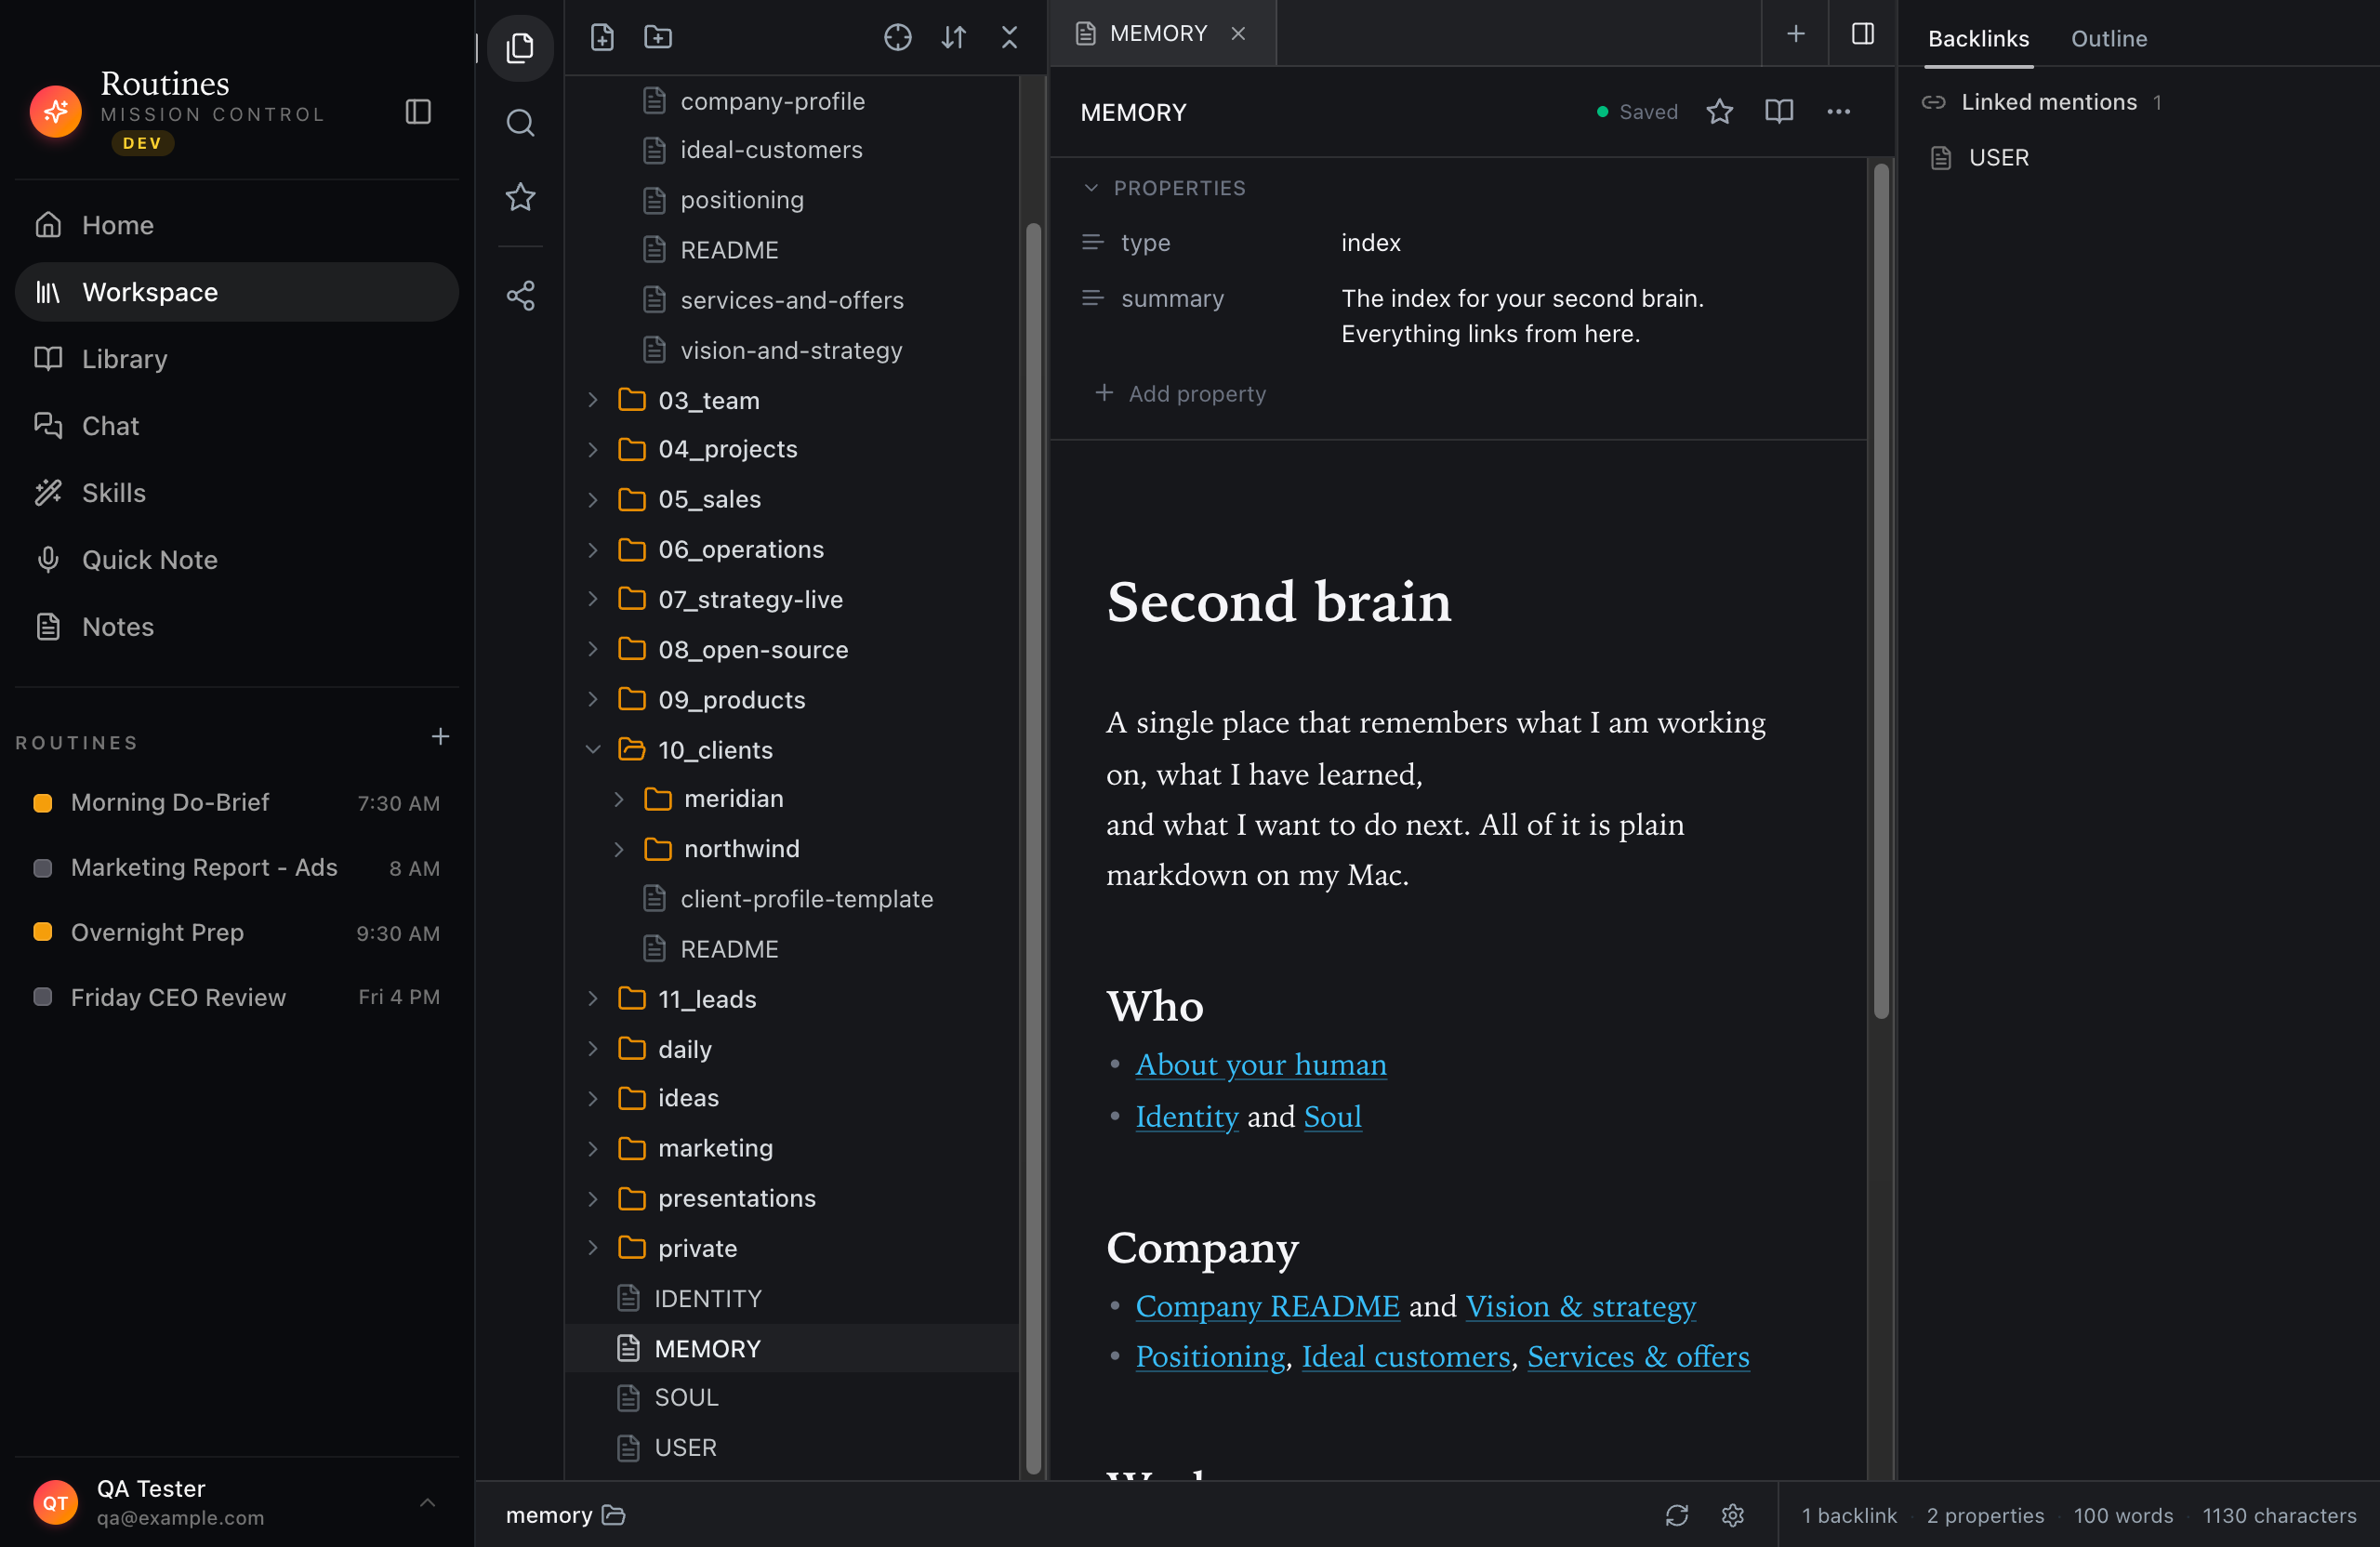Expand the northwind folder
Screen dimensions: 2380x1547
click(x=619, y=849)
